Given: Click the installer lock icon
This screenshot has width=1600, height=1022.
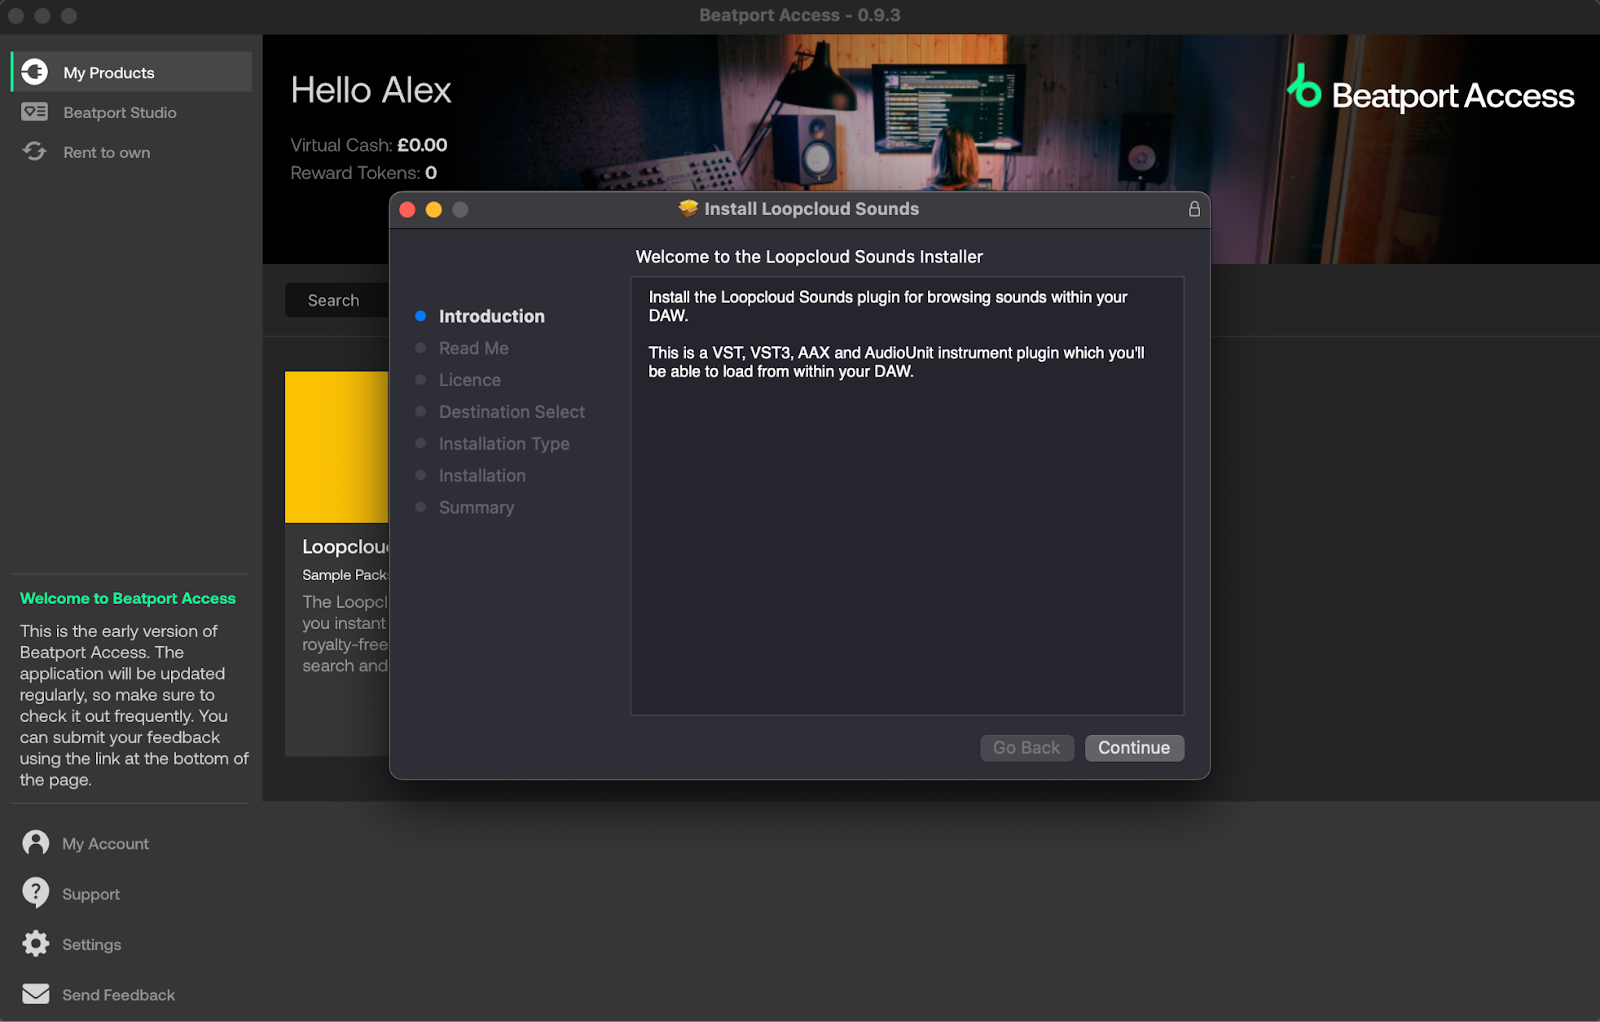Looking at the screenshot, I should point(1194,209).
